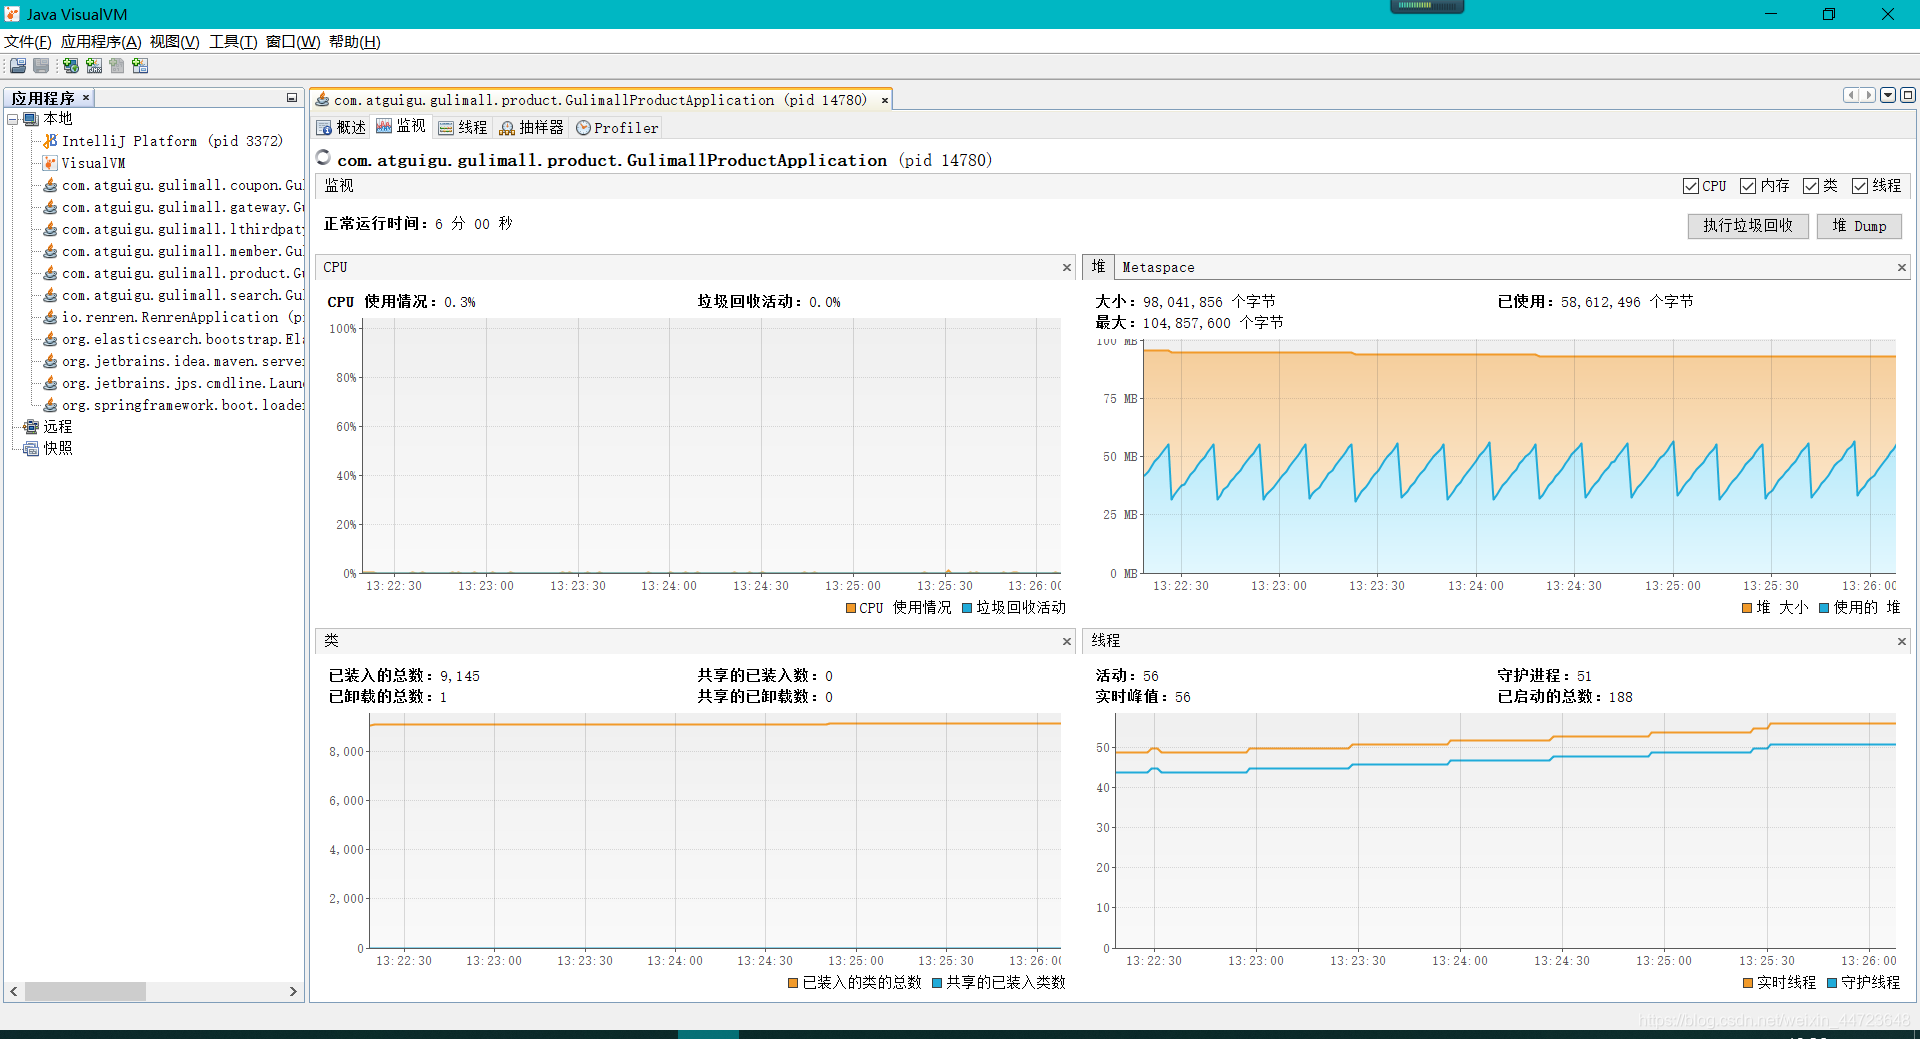This screenshot has height=1039, width=1920.
Task: Click Java icon of org.jetbrains.idea.maven entry
Action: coord(50,361)
